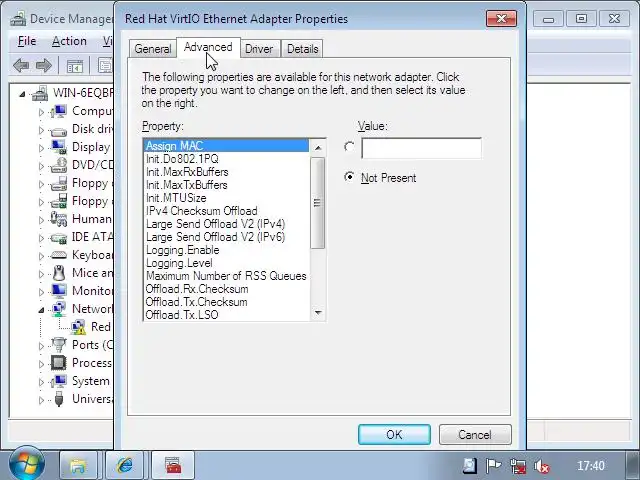Select the Display adapters category icon

[x=59, y=147]
